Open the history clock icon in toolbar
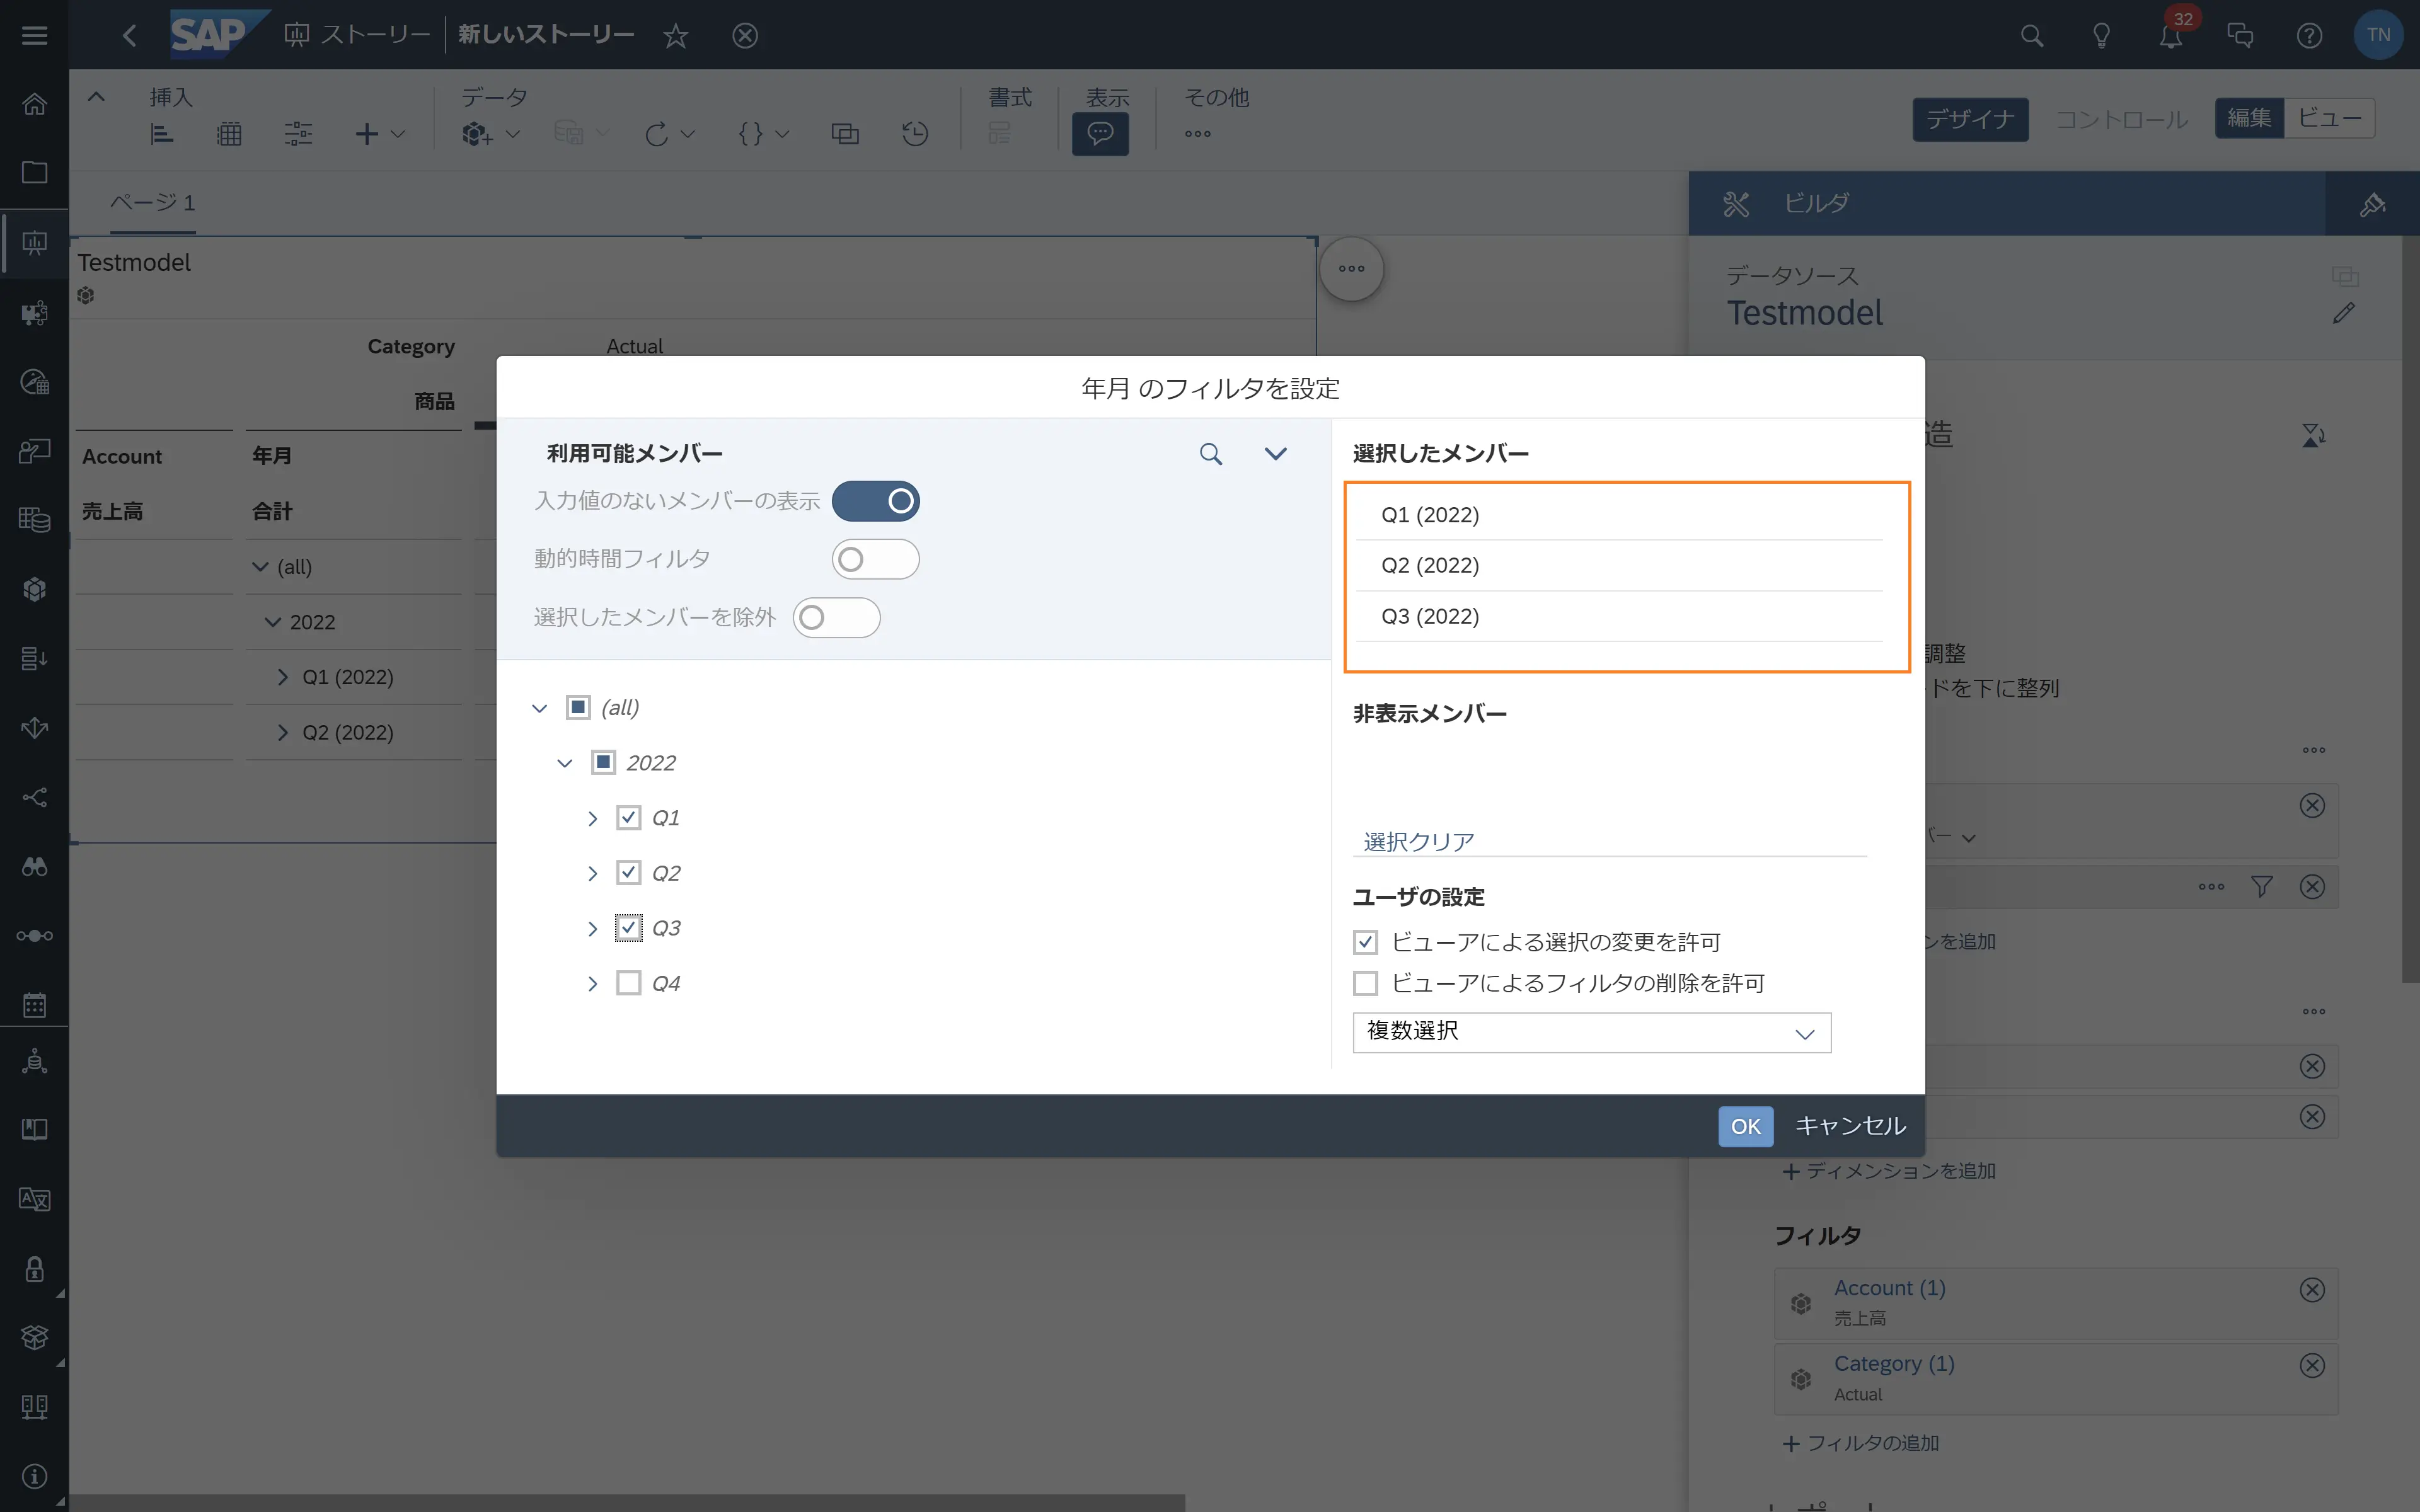The width and height of the screenshot is (2420, 1512). [915, 133]
